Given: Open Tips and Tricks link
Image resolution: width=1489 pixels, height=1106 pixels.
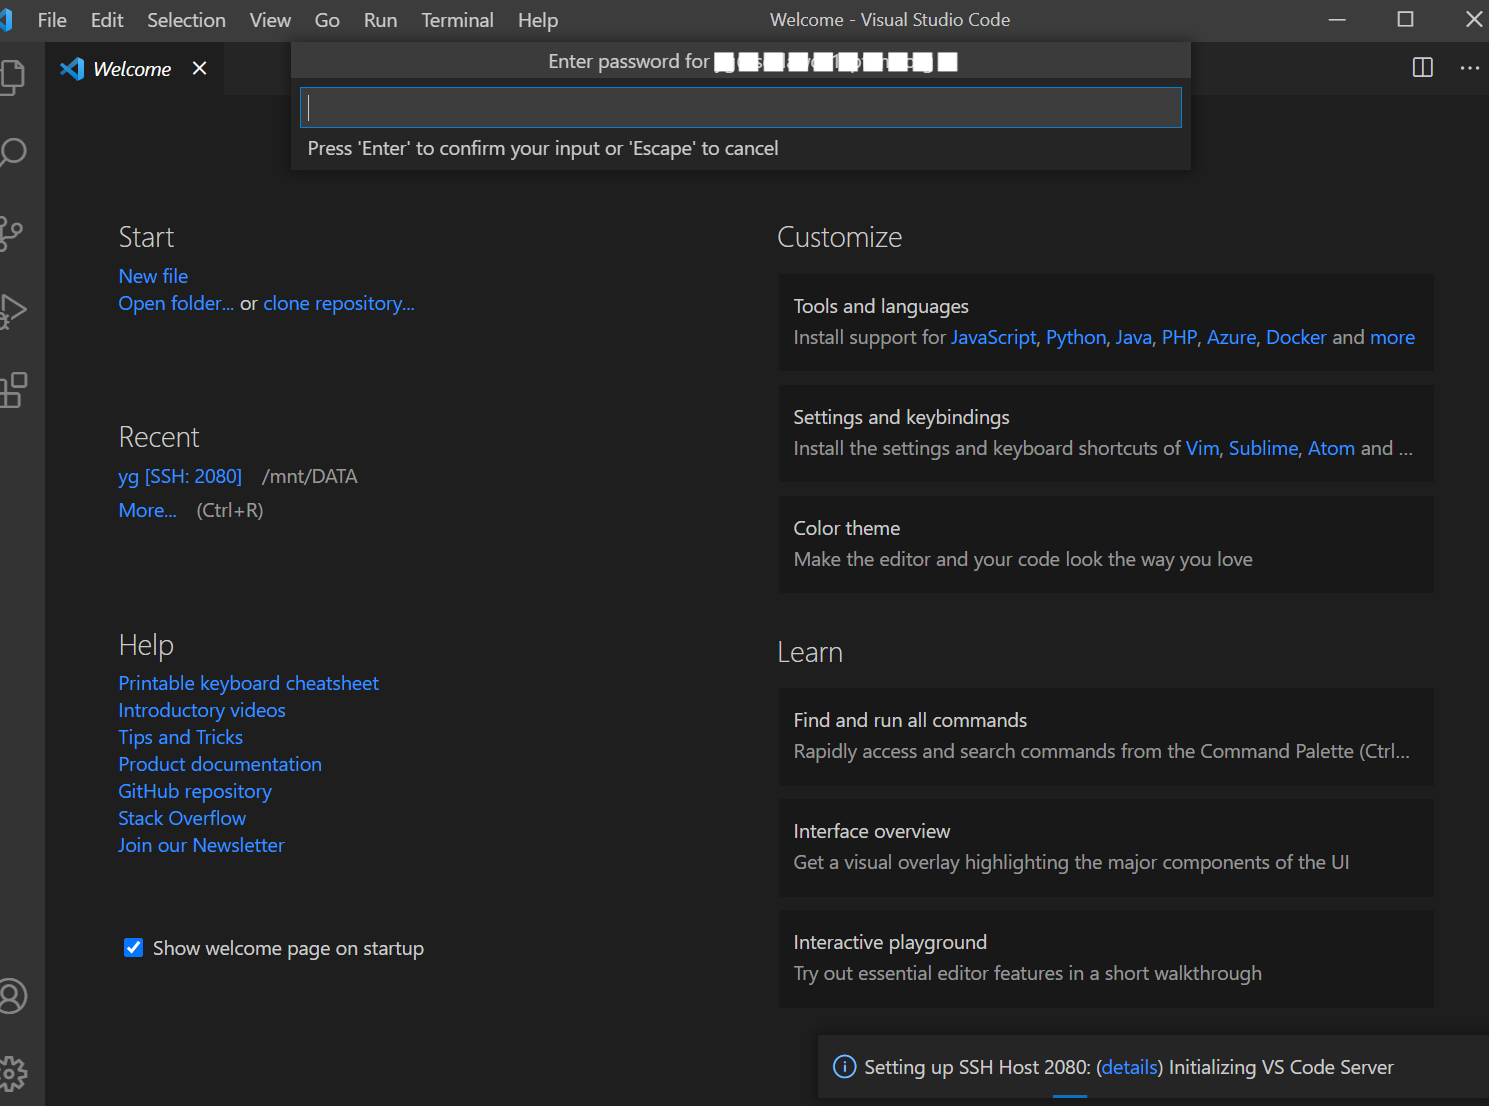Looking at the screenshot, I should (180, 737).
